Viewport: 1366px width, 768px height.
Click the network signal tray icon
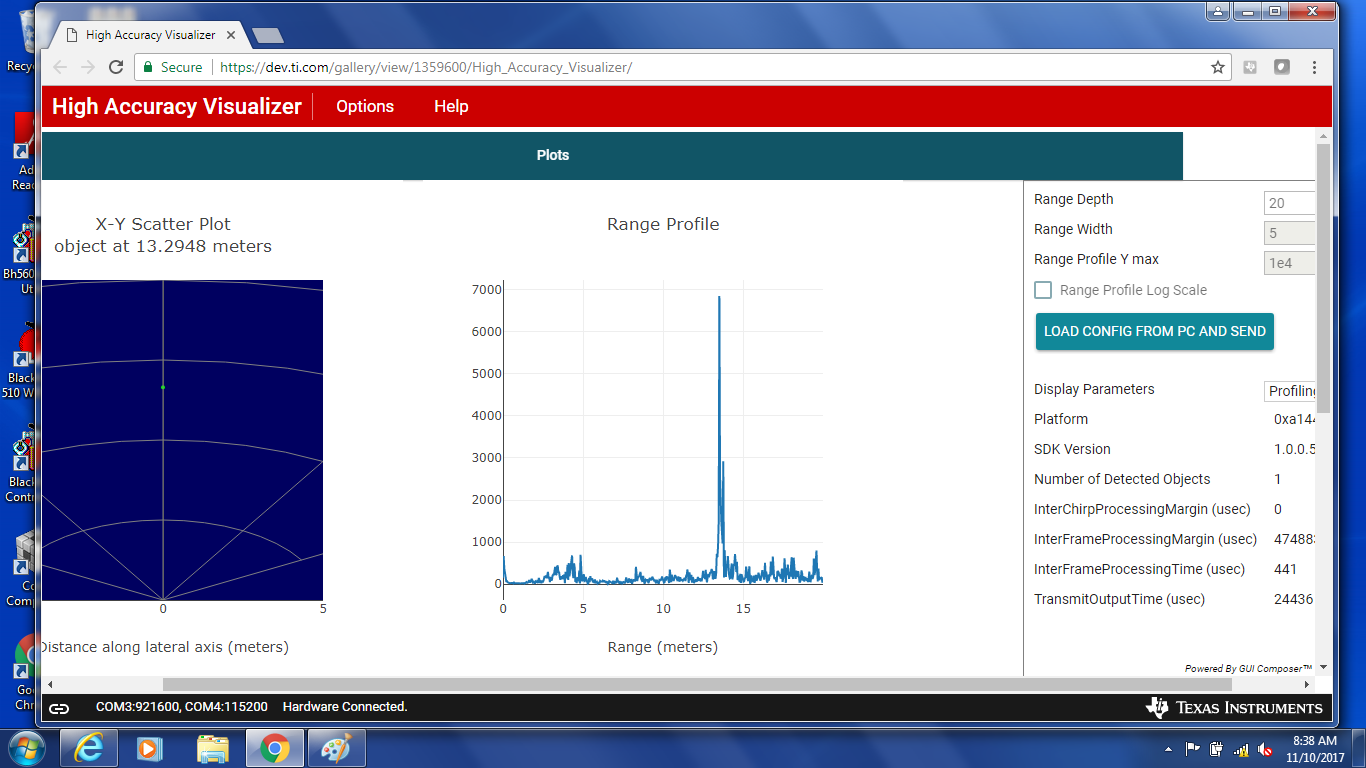[1241, 749]
